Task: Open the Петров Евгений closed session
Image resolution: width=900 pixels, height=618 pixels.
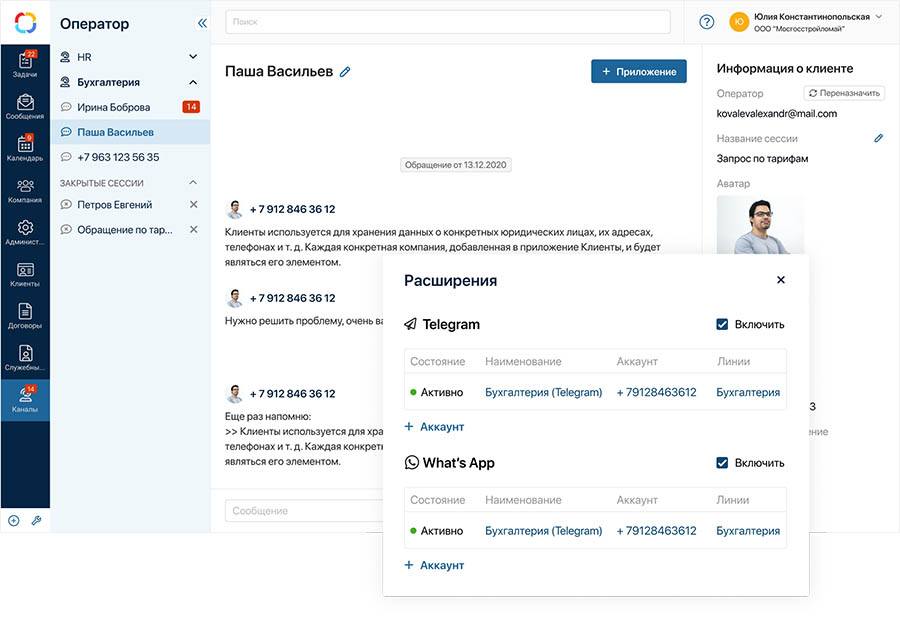Action: coord(114,204)
